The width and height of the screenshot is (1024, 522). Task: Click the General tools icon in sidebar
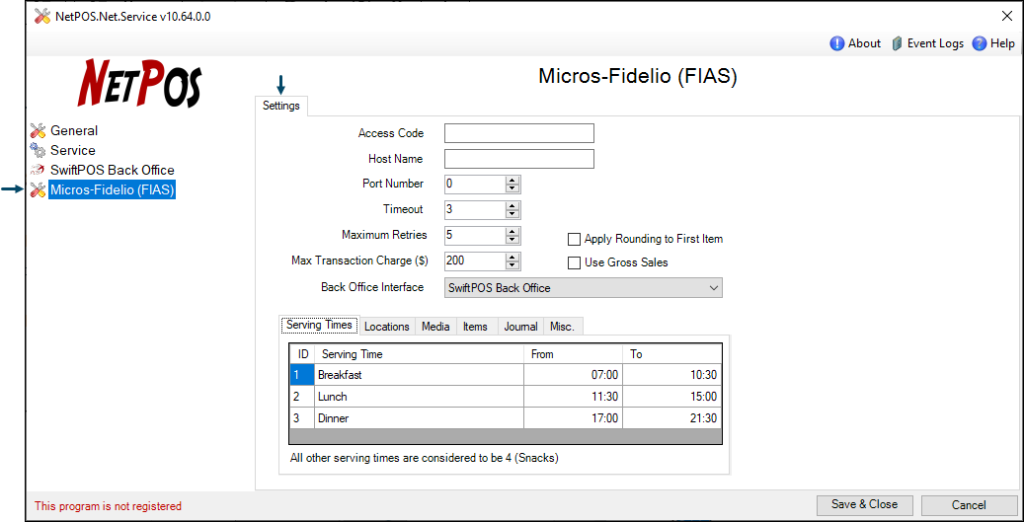[38, 131]
